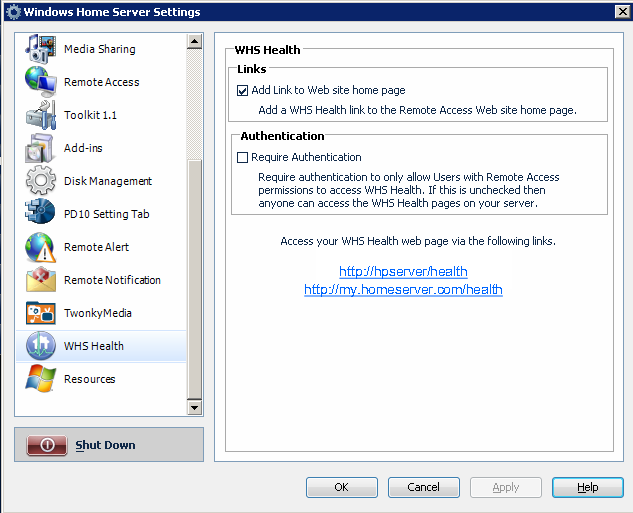
Task: Open Remote Alert settings label
Action: click(96, 247)
